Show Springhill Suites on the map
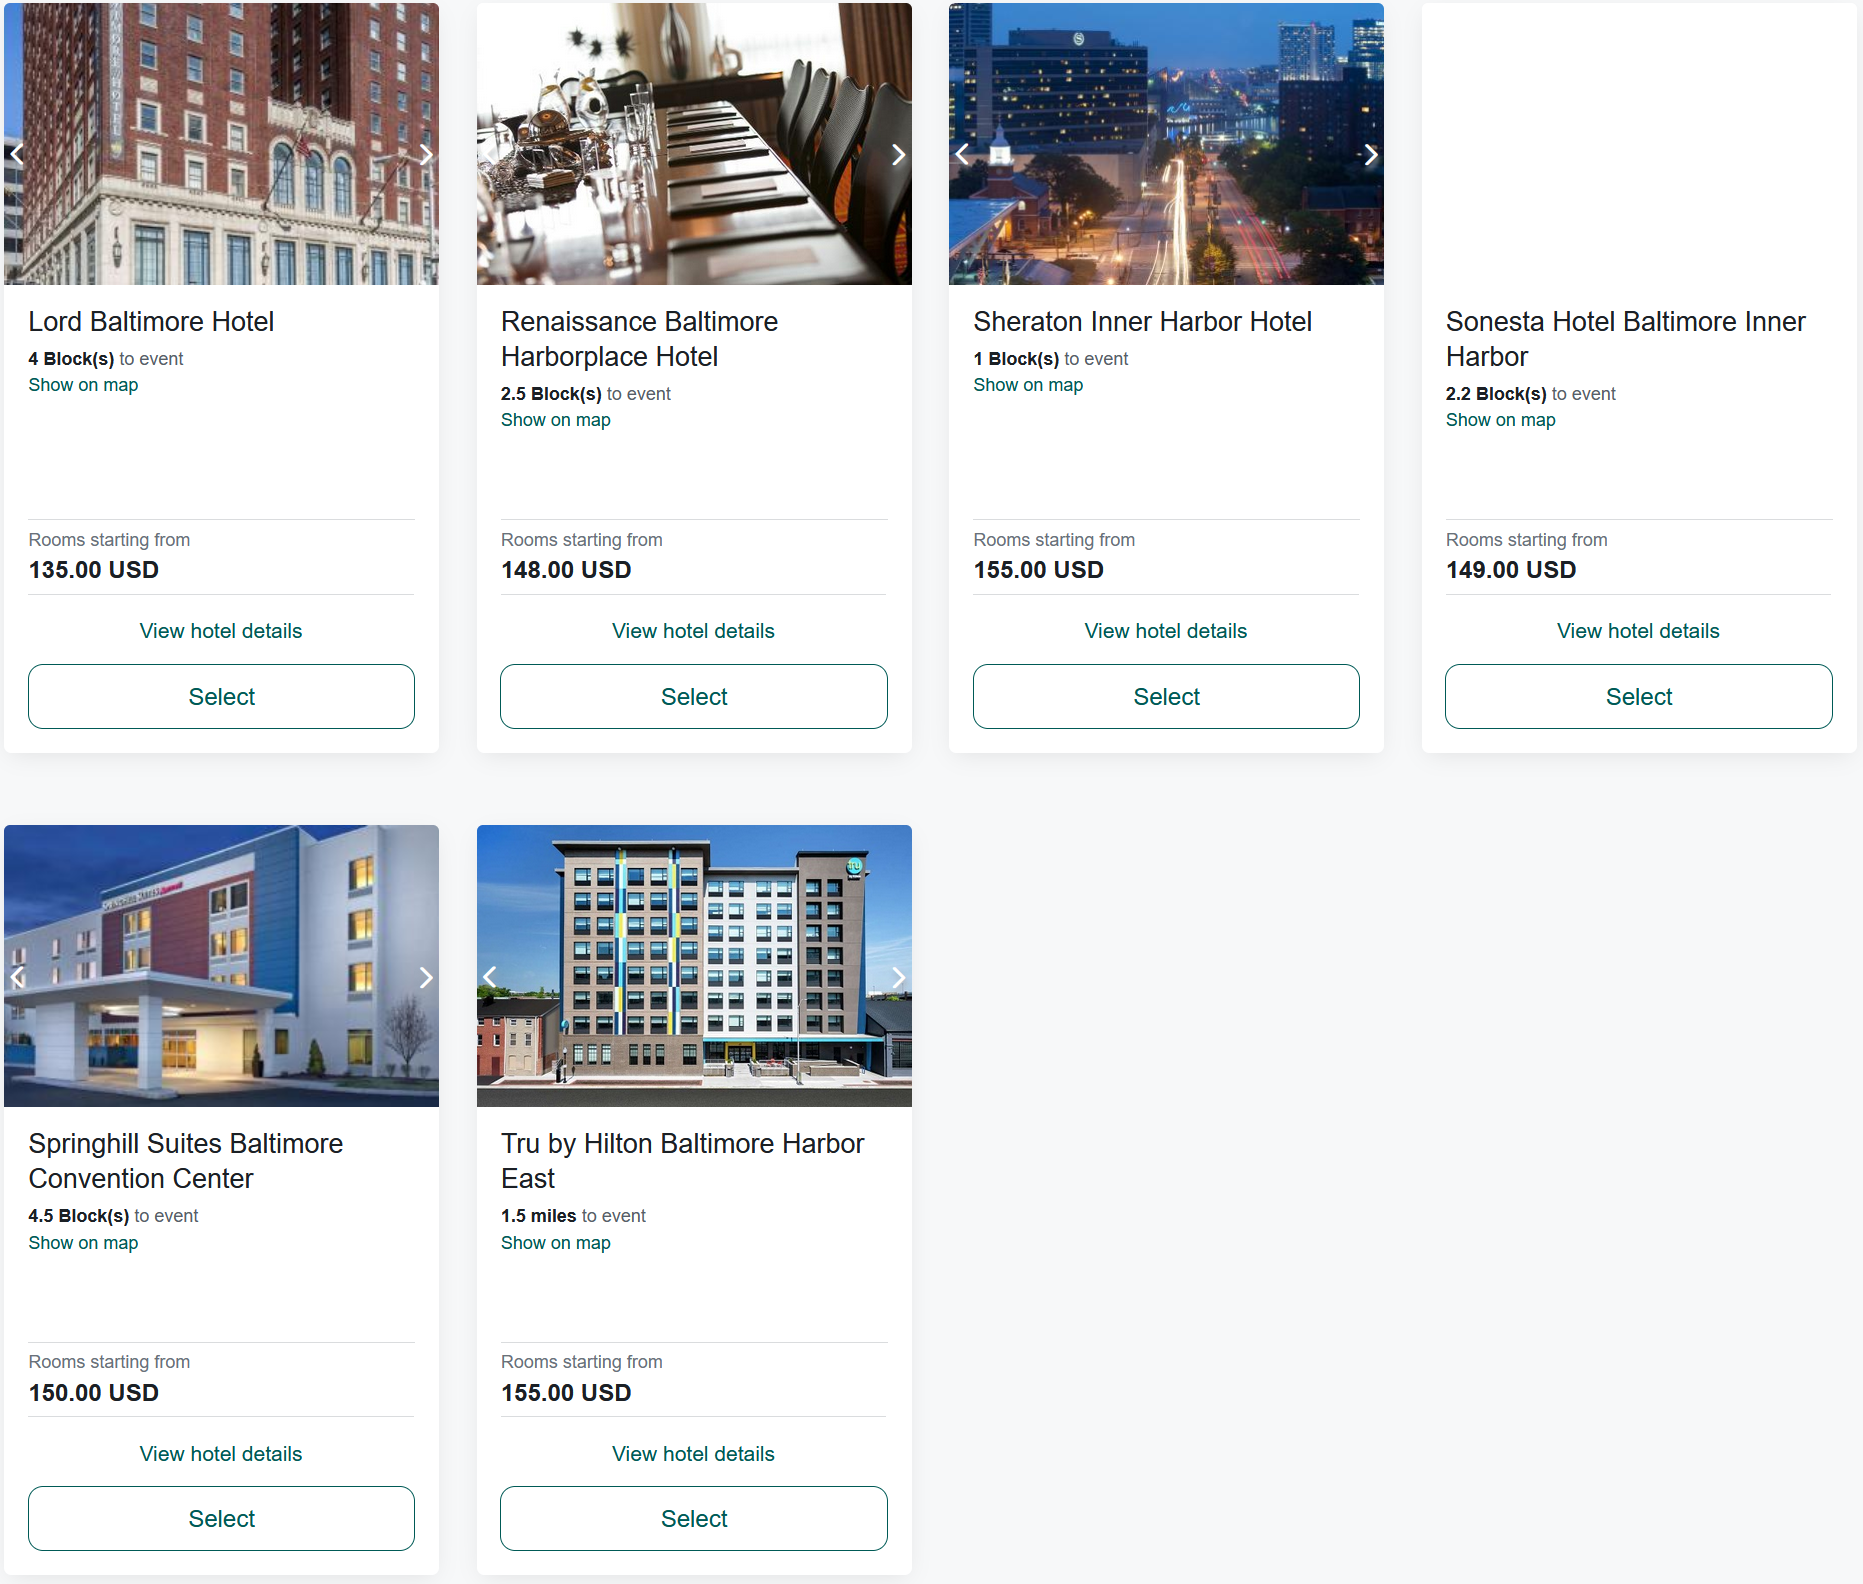The width and height of the screenshot is (1863, 1584). point(83,1243)
